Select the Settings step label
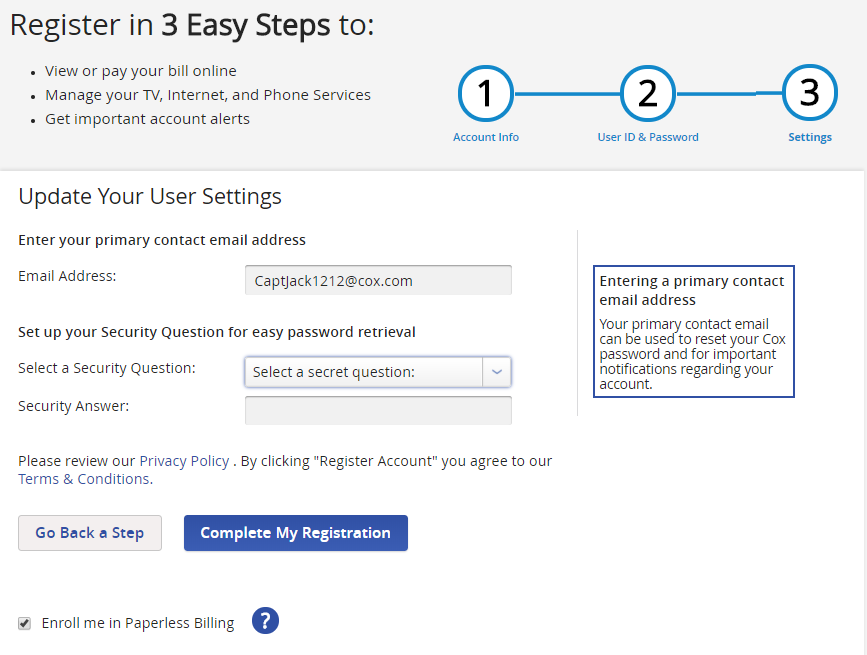 809,137
